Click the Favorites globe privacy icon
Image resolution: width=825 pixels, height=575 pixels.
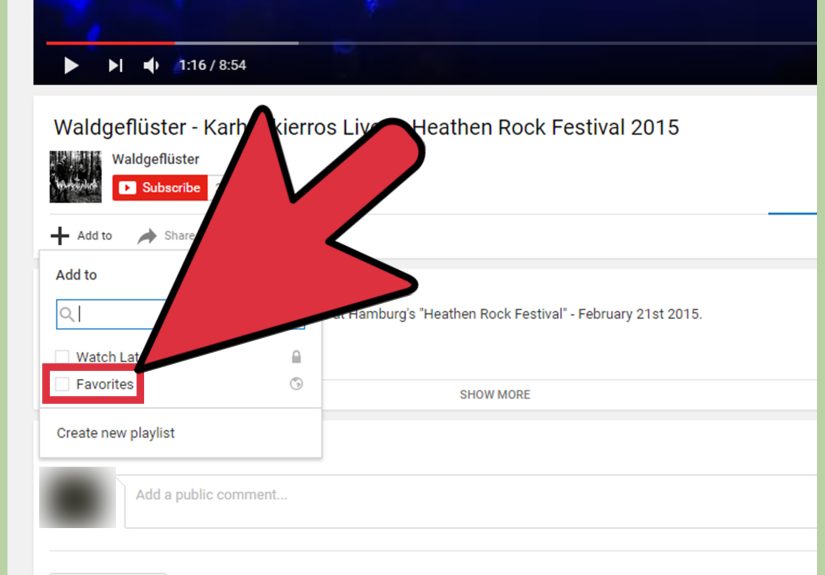pyautogui.click(x=296, y=384)
